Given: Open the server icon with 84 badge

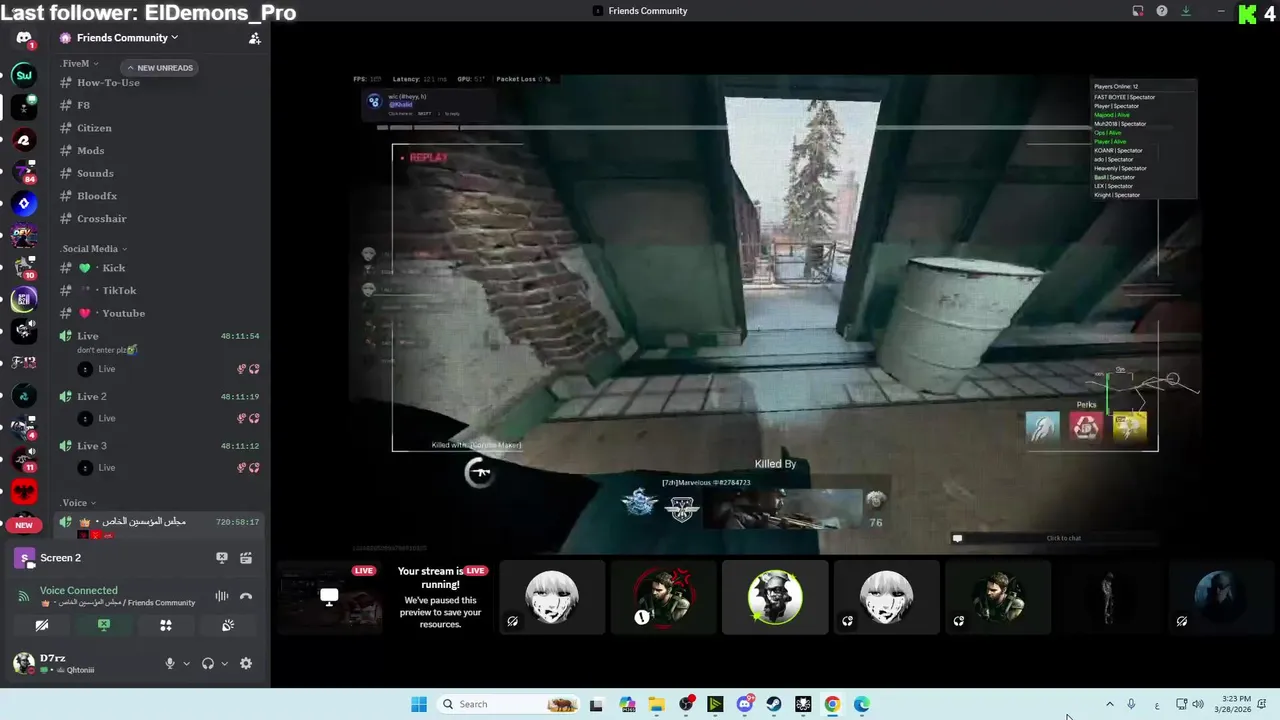Looking at the screenshot, I should pyautogui.click(x=24, y=171).
